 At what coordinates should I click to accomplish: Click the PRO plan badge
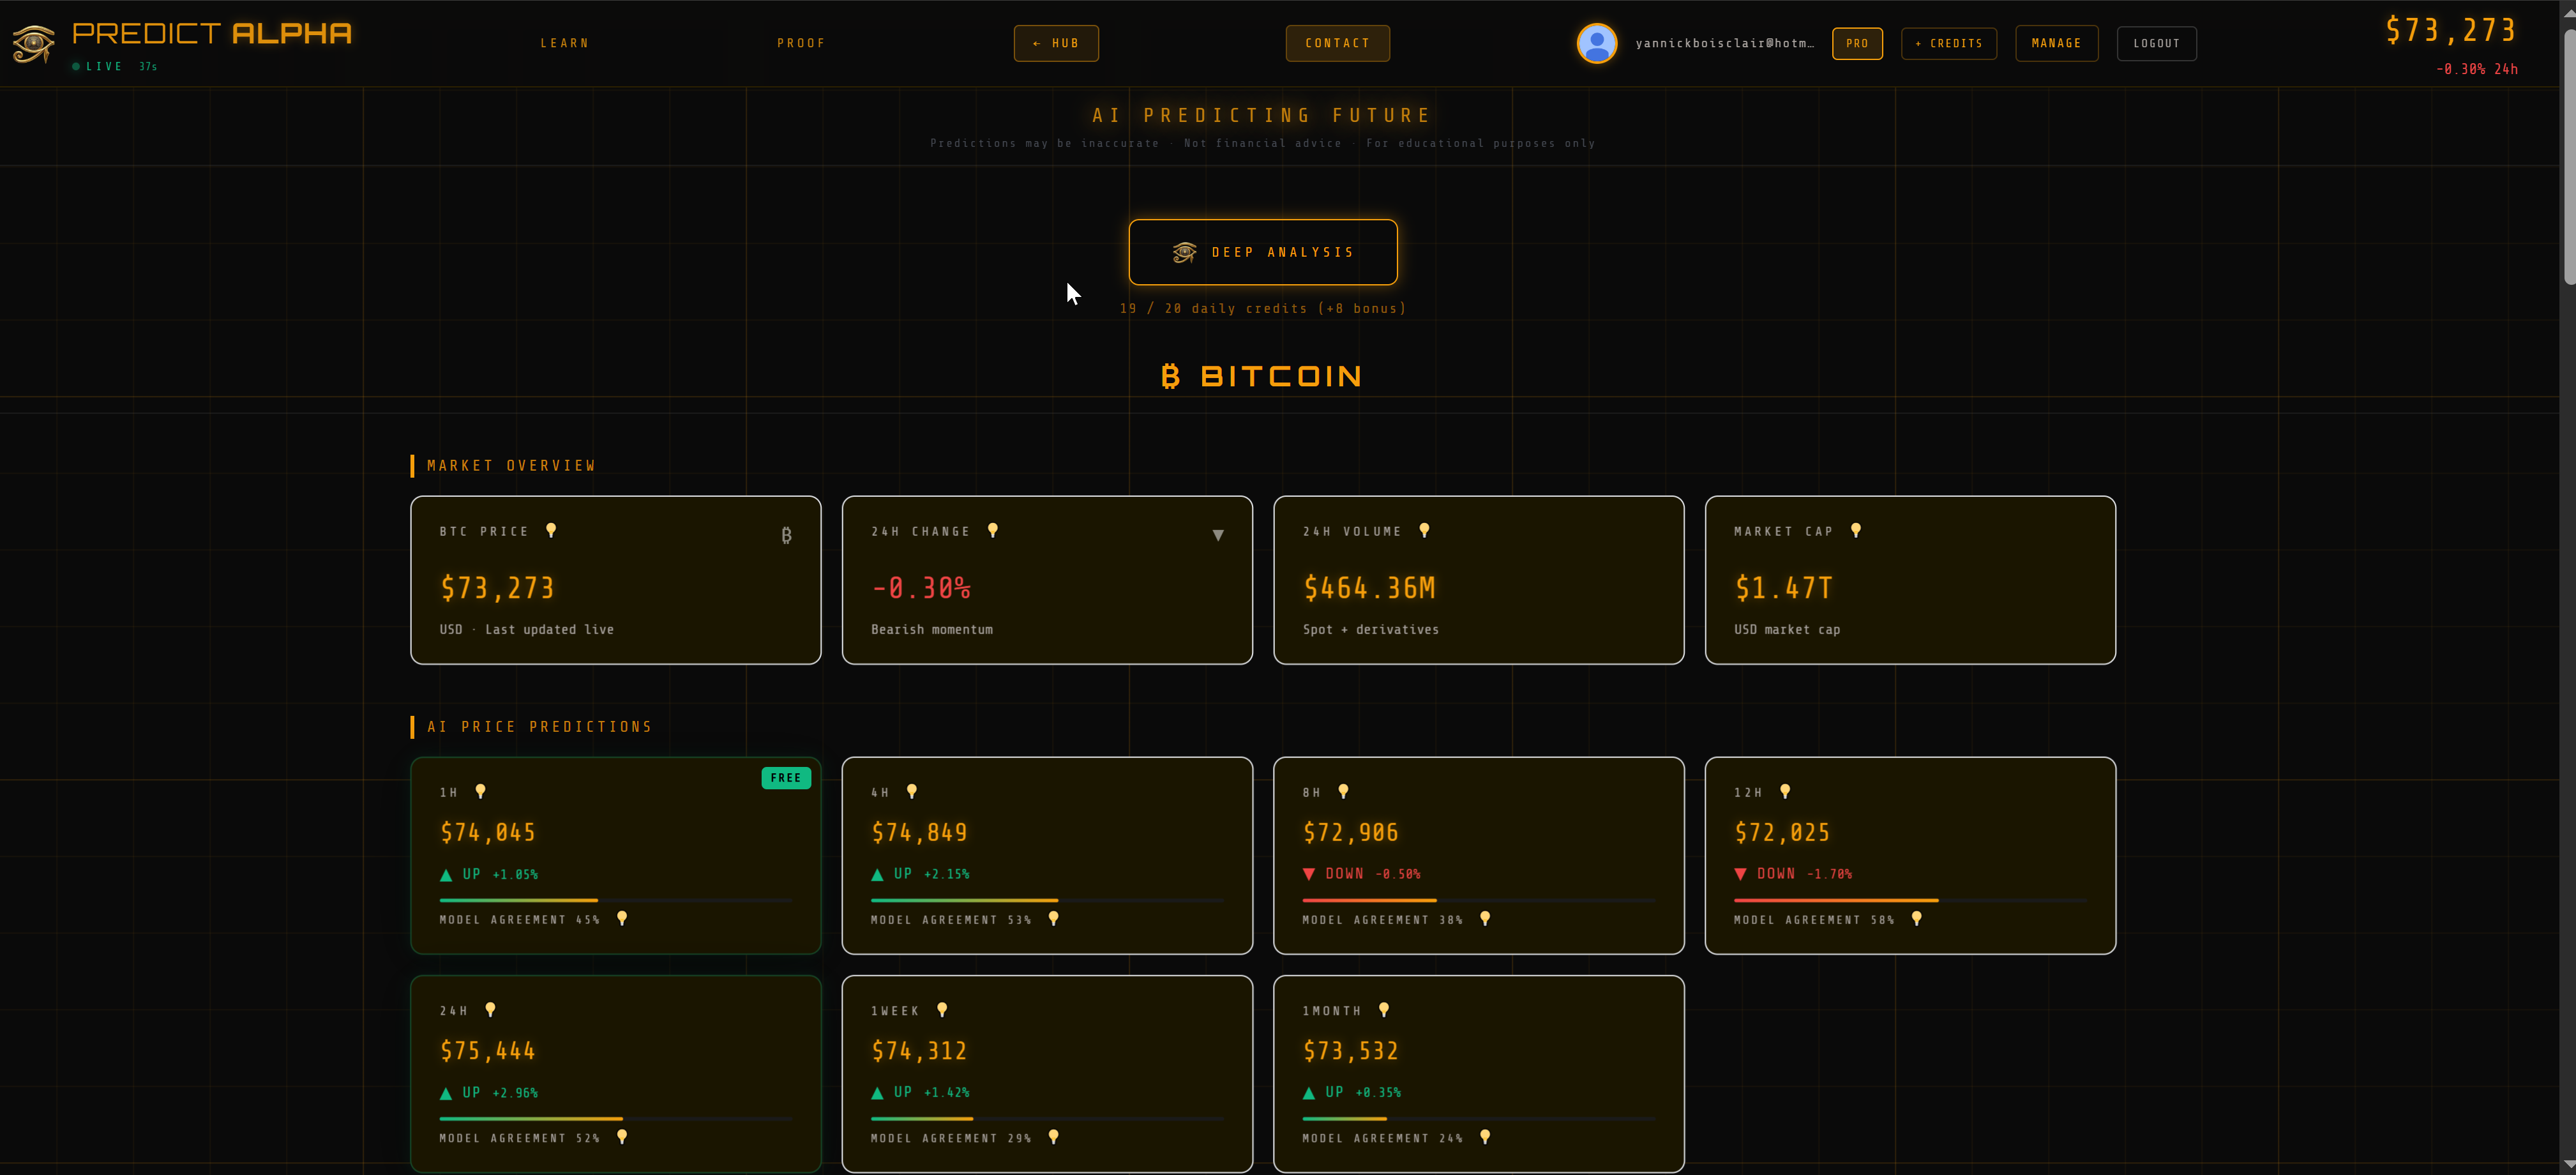(x=1857, y=43)
